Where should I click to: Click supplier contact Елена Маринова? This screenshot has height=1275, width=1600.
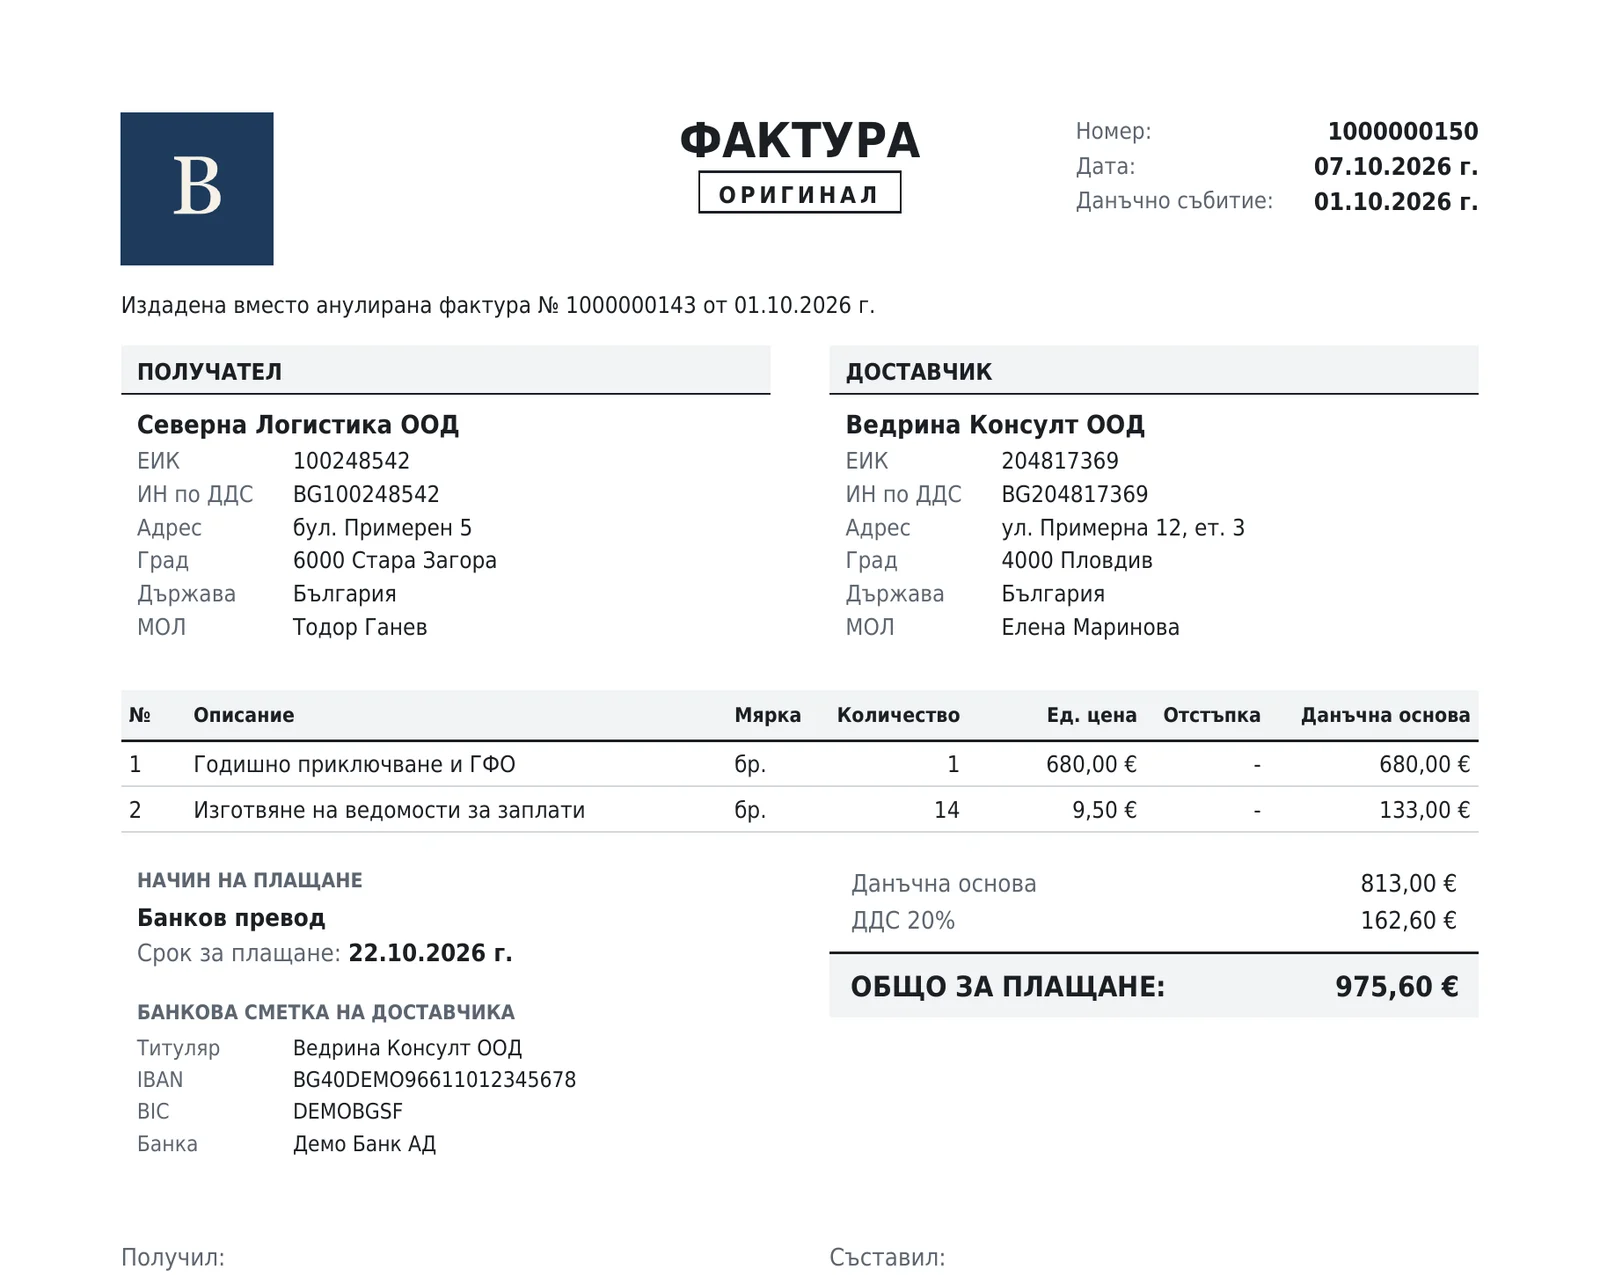click(1091, 627)
